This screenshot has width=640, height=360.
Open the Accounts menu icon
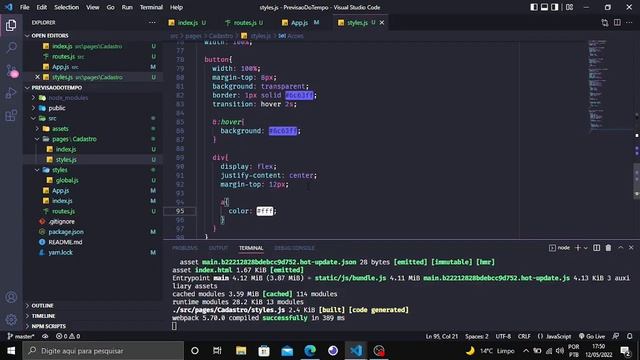click(11, 297)
